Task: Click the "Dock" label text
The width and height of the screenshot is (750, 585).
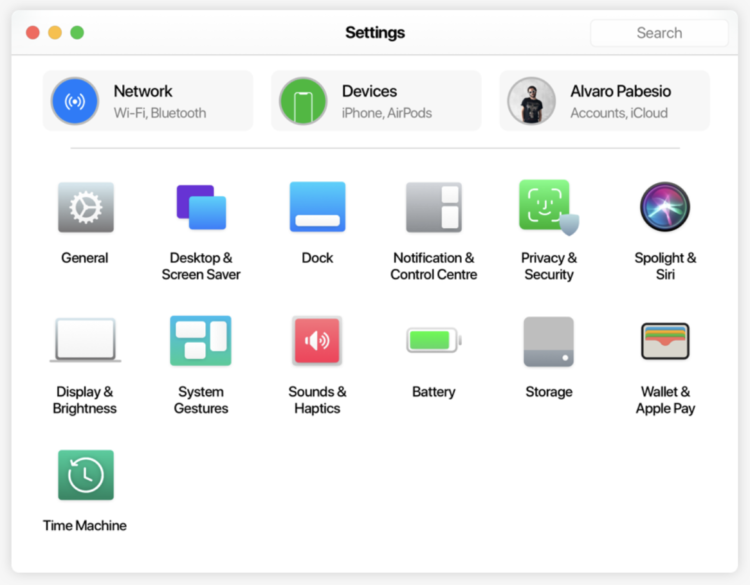Action: point(317,258)
